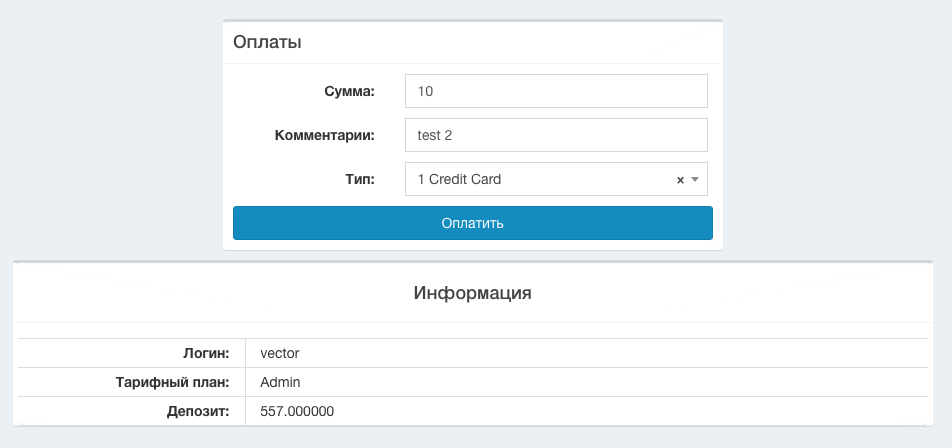Click the 'test 2' comment text
The image size is (952, 448).
(436, 135)
